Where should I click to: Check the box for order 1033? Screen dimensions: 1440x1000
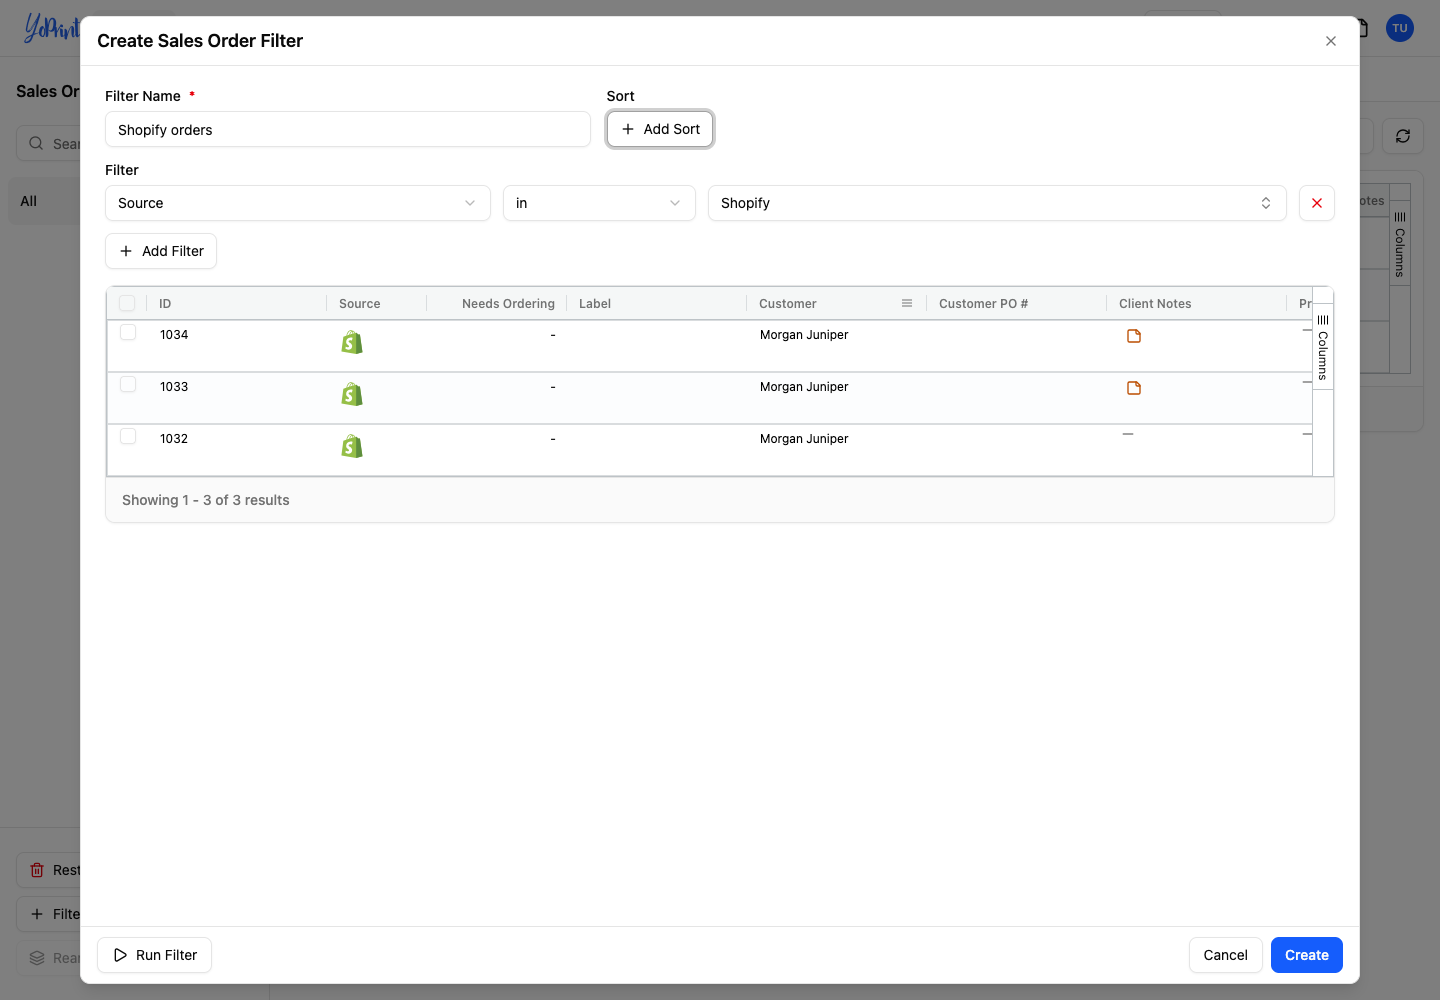tap(128, 384)
